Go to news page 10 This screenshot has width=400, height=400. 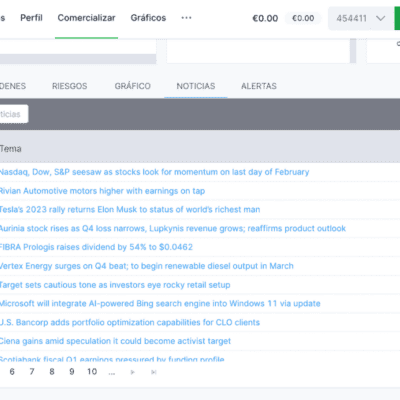point(92,372)
